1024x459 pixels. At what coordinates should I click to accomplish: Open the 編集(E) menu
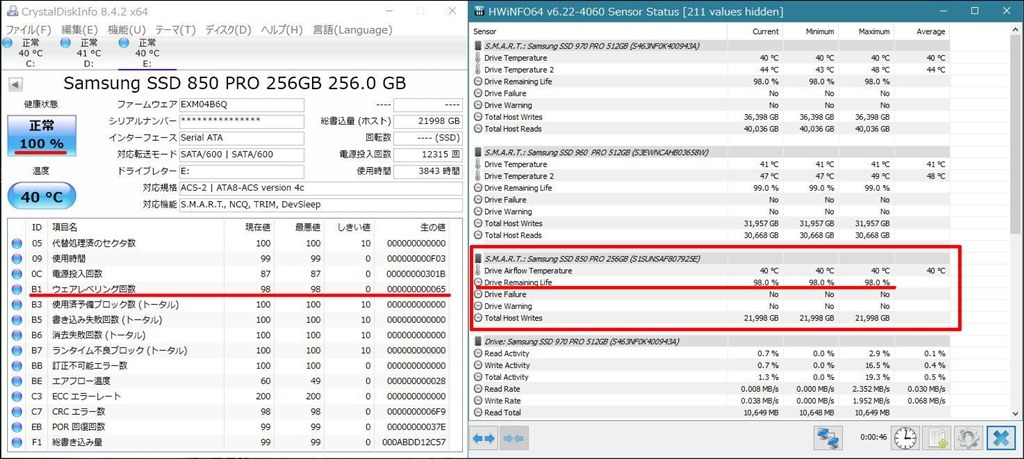click(x=80, y=30)
